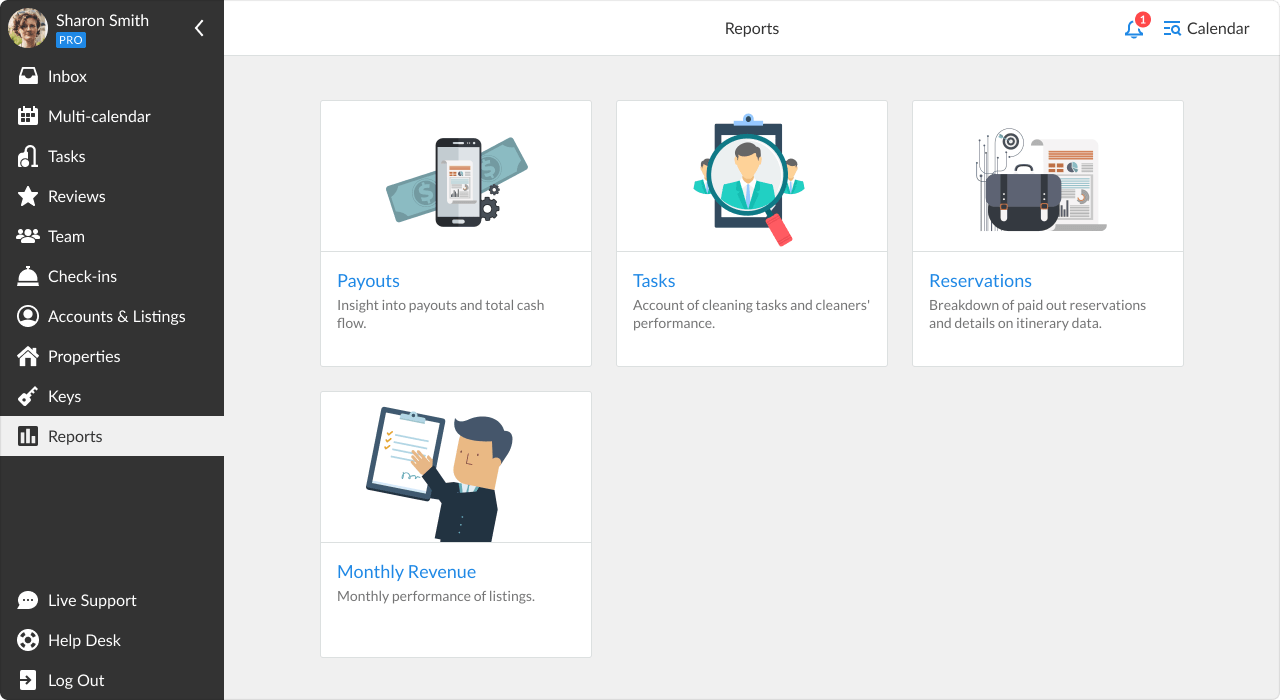Click the Help Desk lifebuoy icon
The height and width of the screenshot is (700, 1280).
(28, 640)
